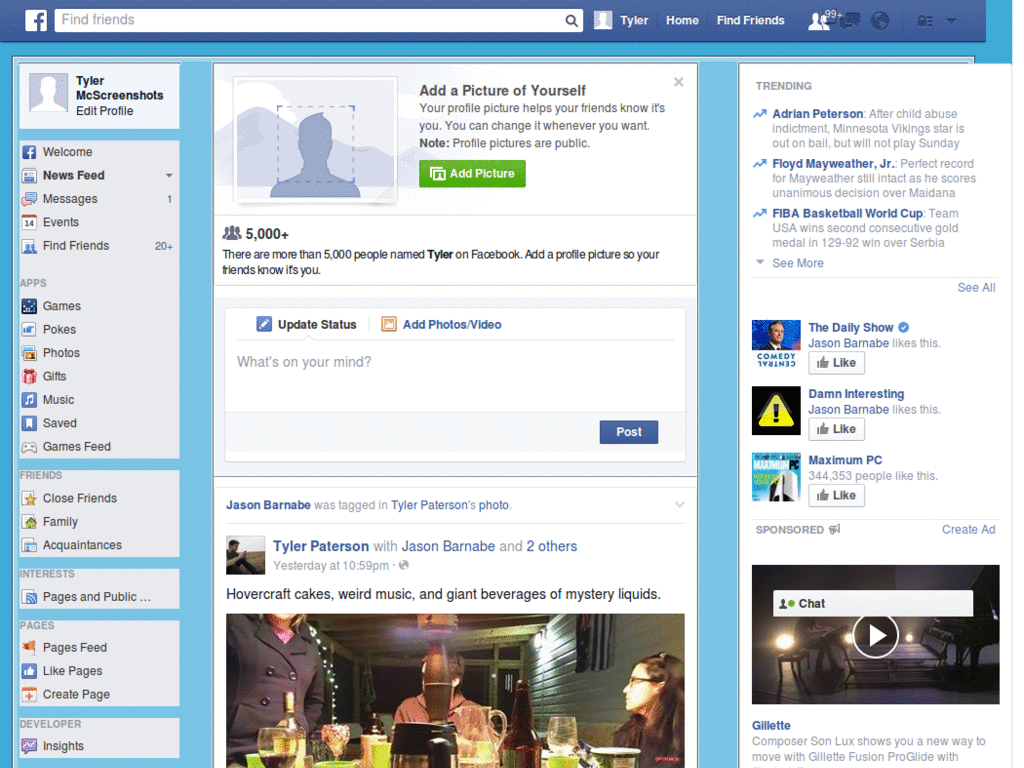Open News Feed in the sidebar
This screenshot has height=768, width=1024.
[x=74, y=176]
